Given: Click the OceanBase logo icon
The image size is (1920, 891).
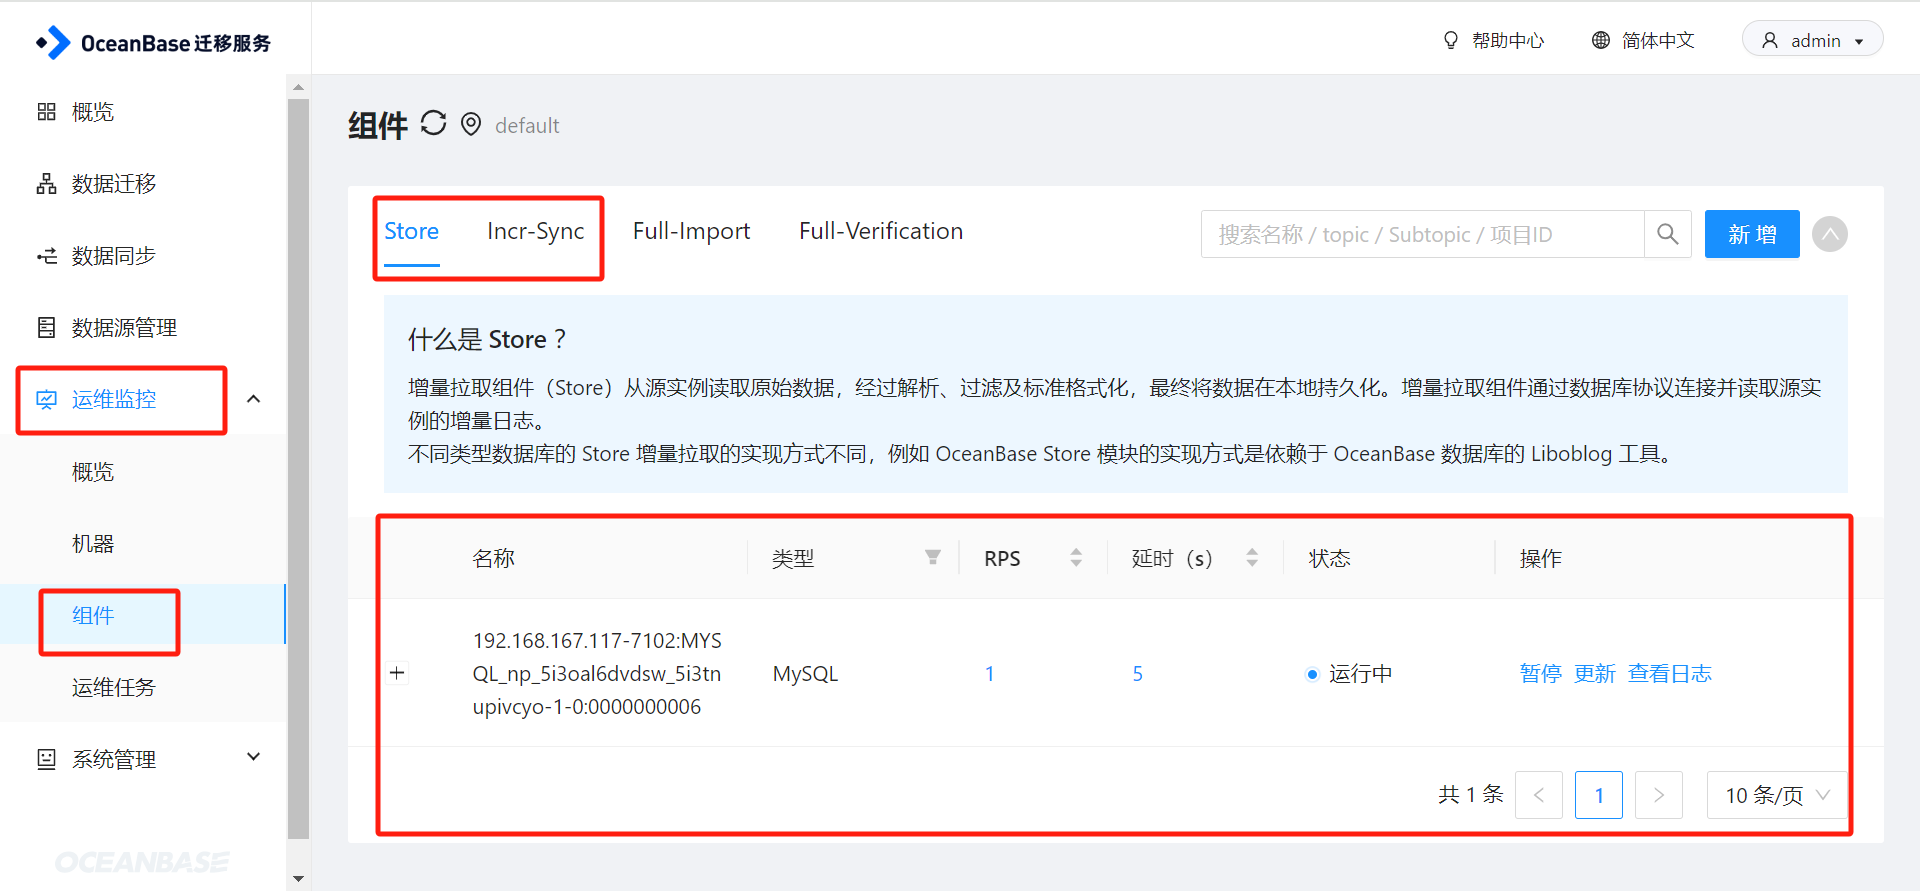Looking at the screenshot, I should click(54, 43).
